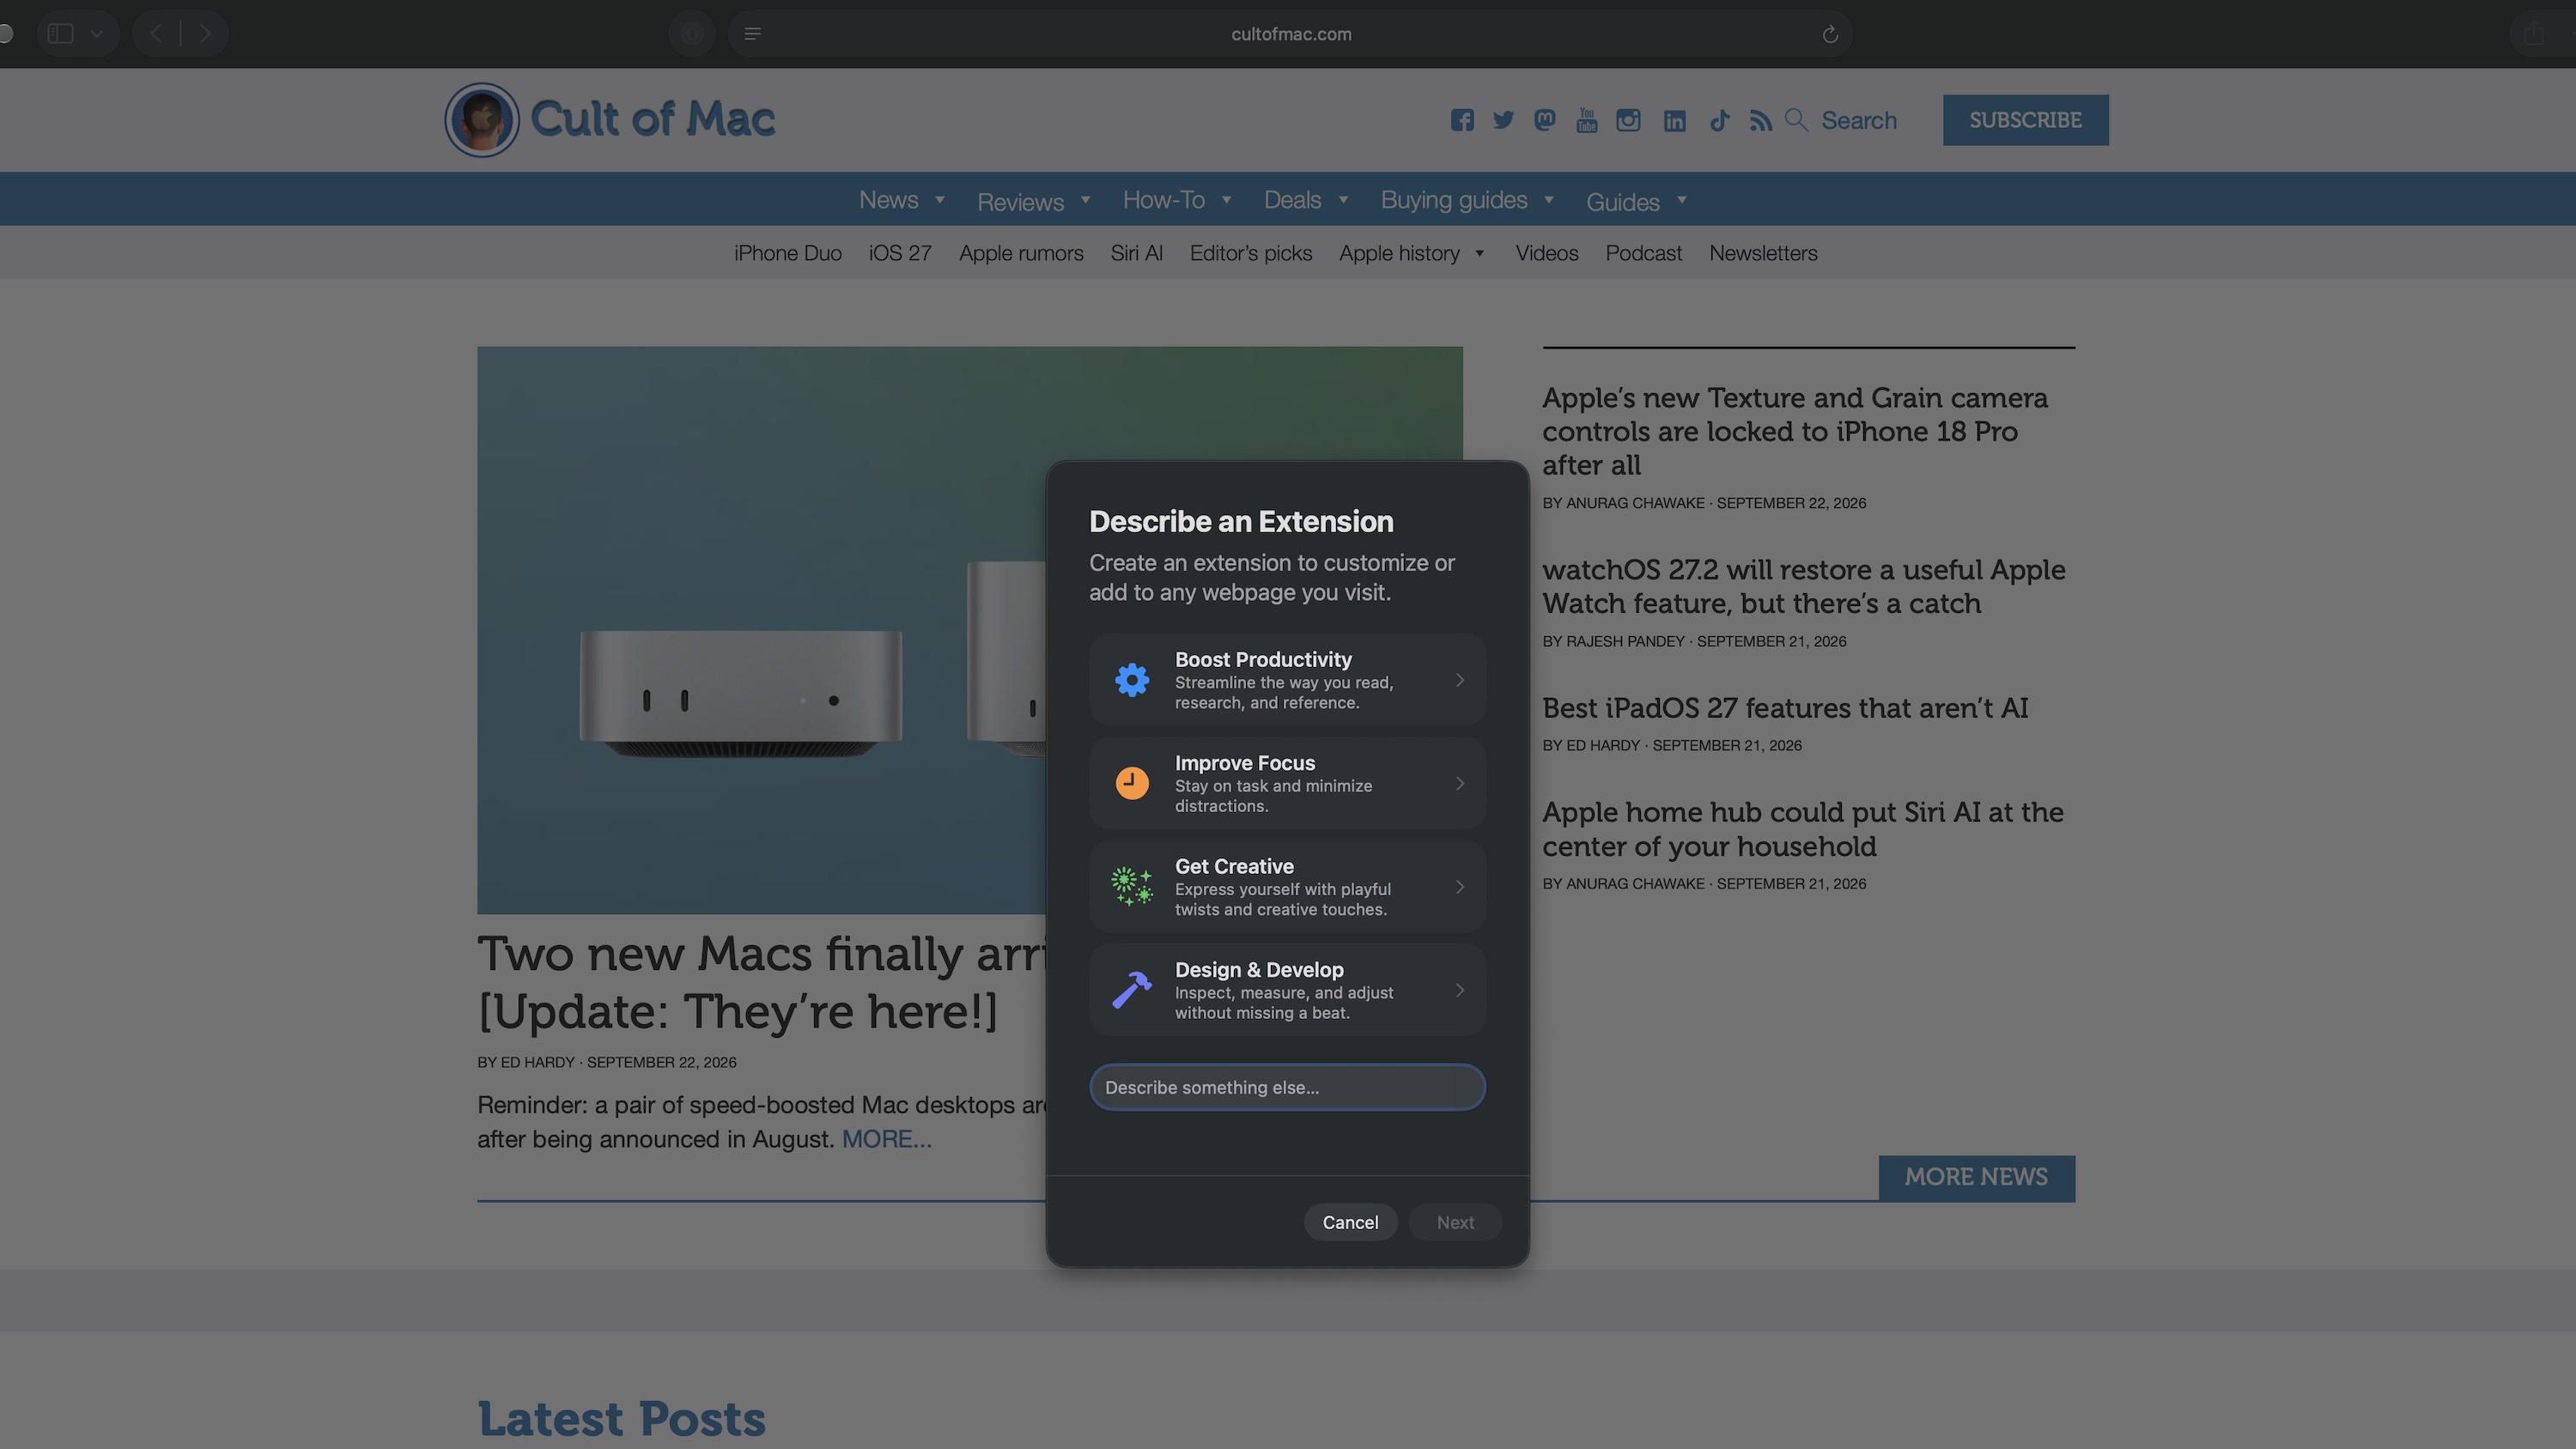The height and width of the screenshot is (1449, 2576).
Task: Click the purple hammer Design & Develop icon
Action: coord(1132,990)
